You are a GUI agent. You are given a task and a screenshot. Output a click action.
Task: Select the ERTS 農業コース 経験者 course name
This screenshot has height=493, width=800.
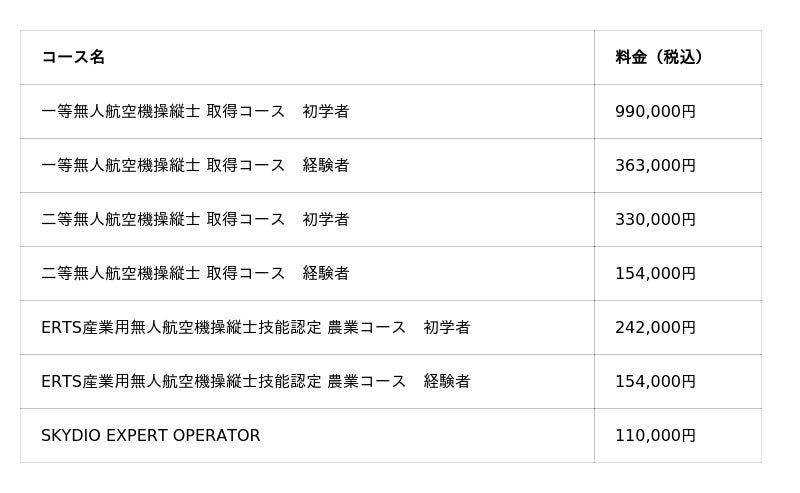point(255,382)
